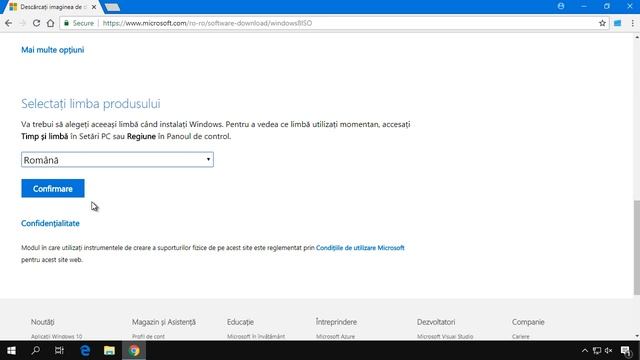Open Task View on the taskbar
640x360 pixels.
point(59,351)
